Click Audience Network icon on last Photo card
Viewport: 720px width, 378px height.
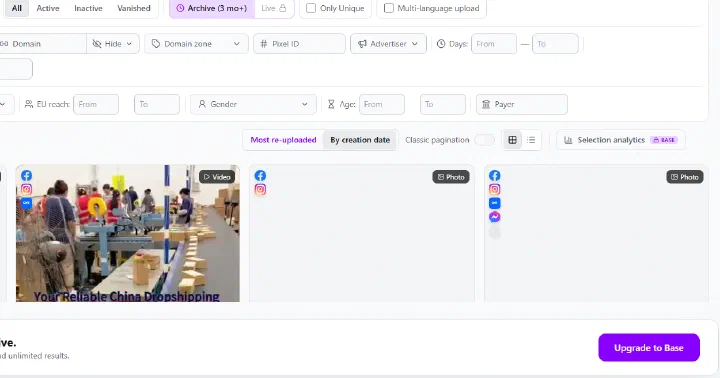495,203
